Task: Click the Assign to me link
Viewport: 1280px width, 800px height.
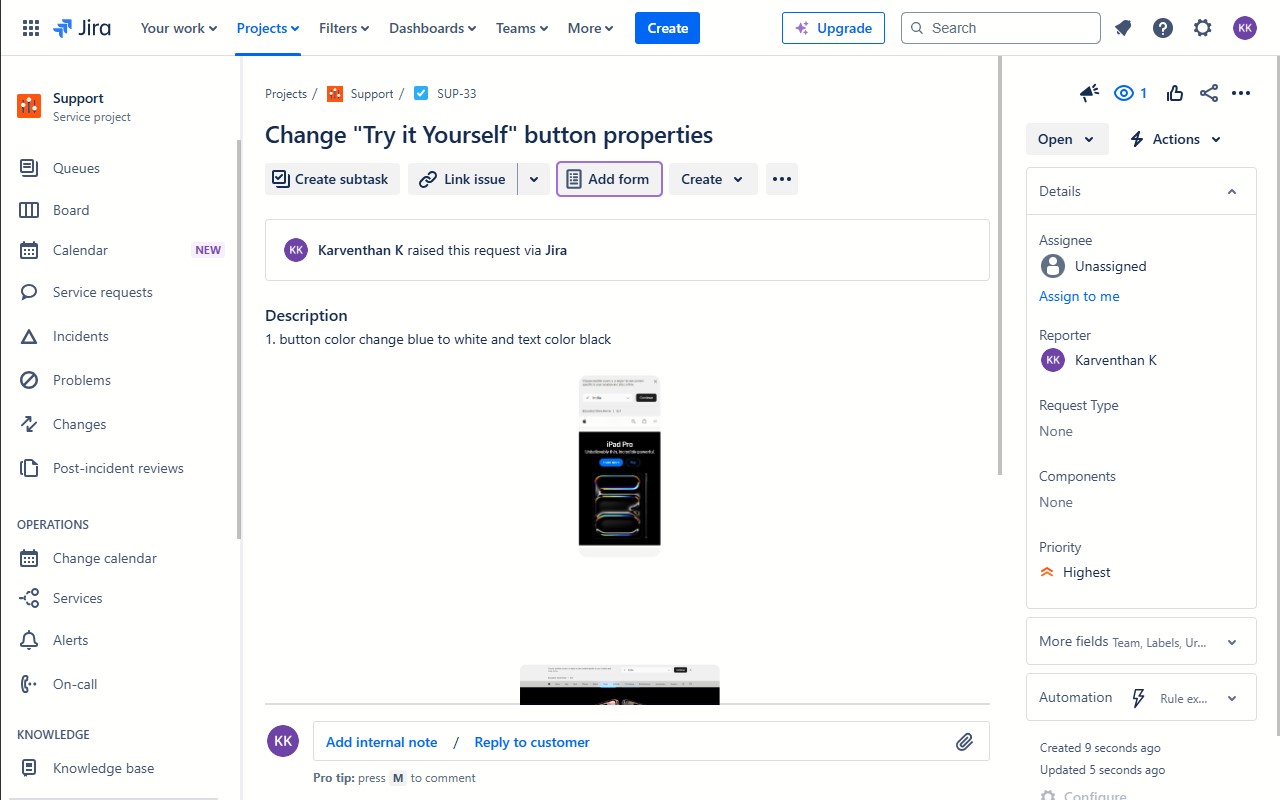Action: pyautogui.click(x=1079, y=296)
